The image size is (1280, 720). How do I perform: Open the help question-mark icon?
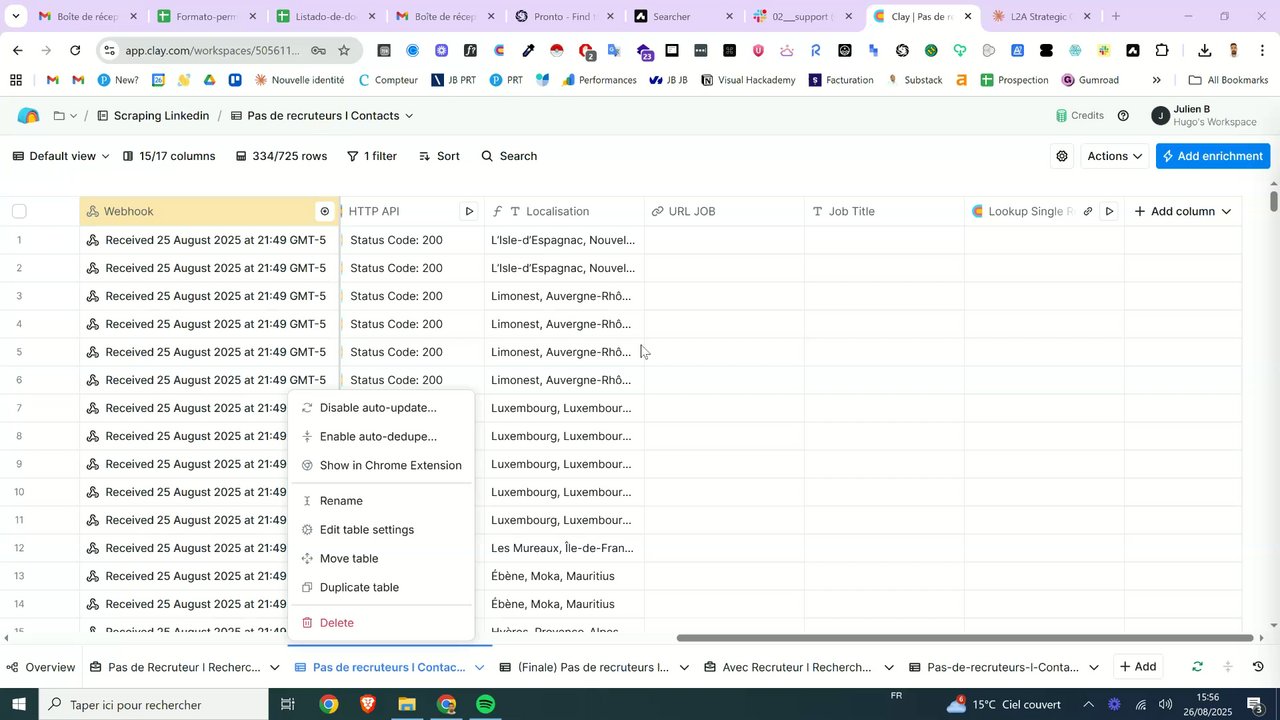(x=1123, y=116)
